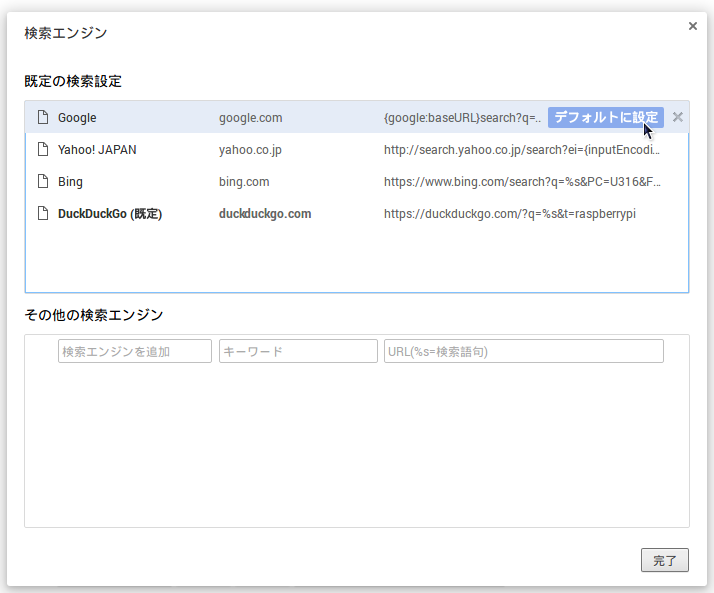
Task: Click the page icon beside DuckDuckGo
Action: (43, 213)
